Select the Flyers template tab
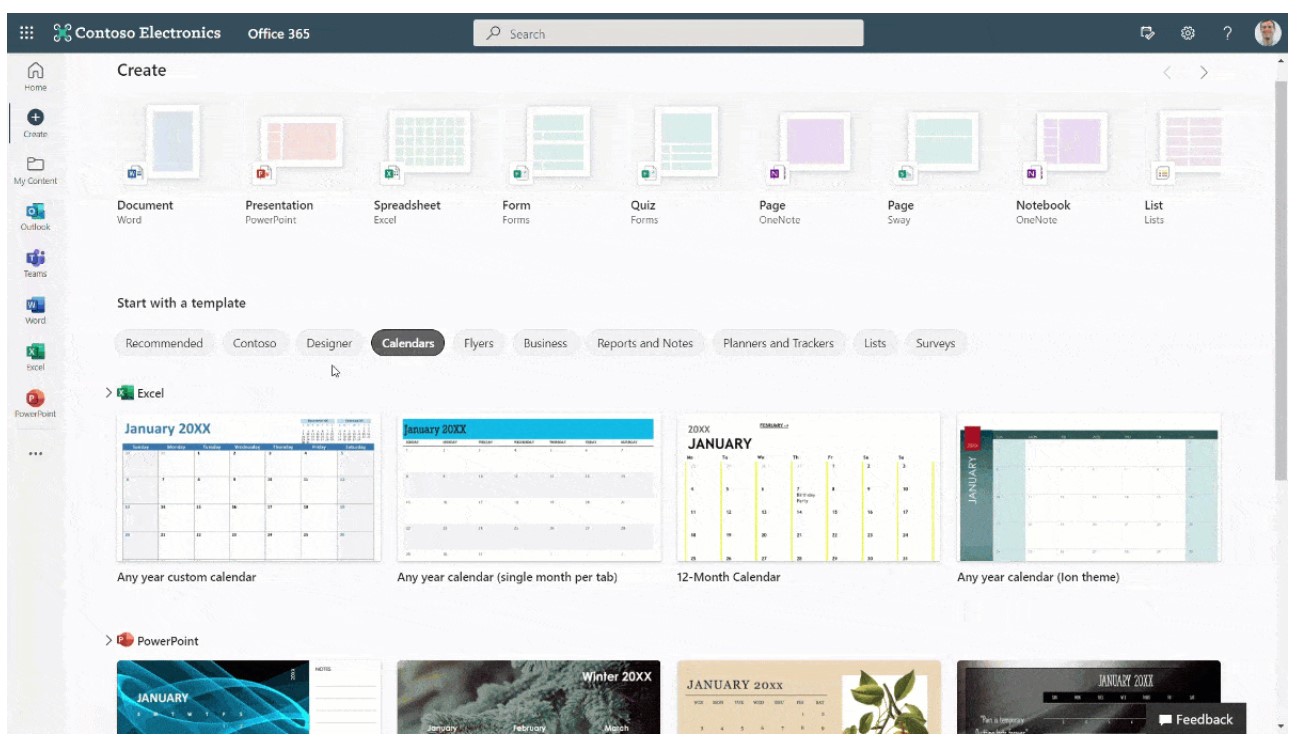1297x750 pixels. [x=479, y=343]
